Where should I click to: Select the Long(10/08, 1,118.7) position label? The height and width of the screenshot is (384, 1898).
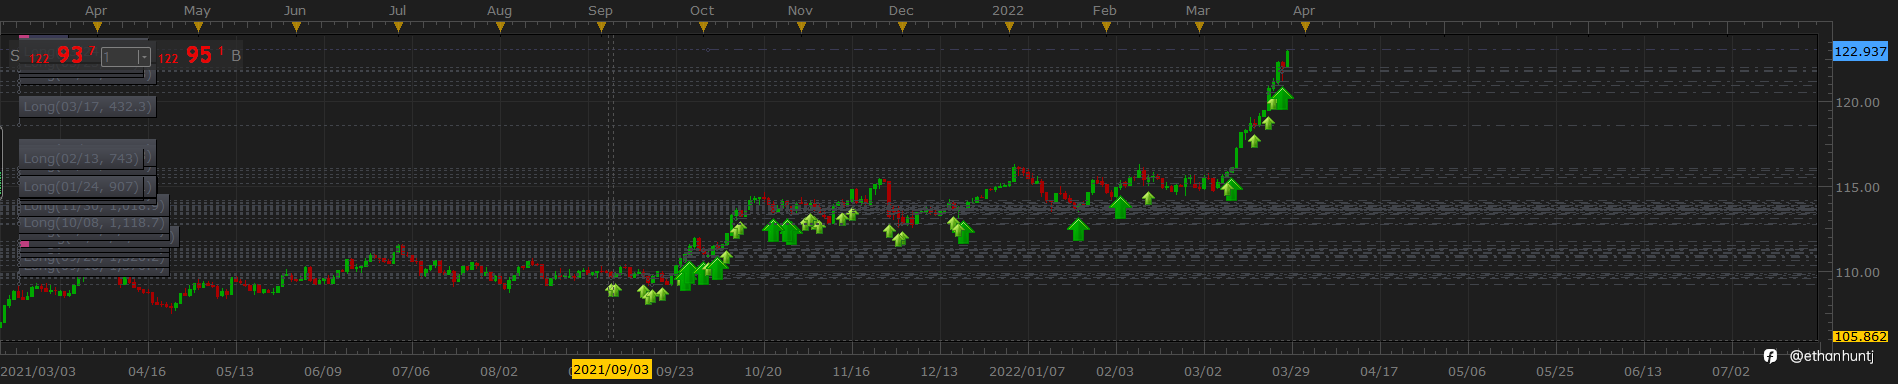(94, 223)
